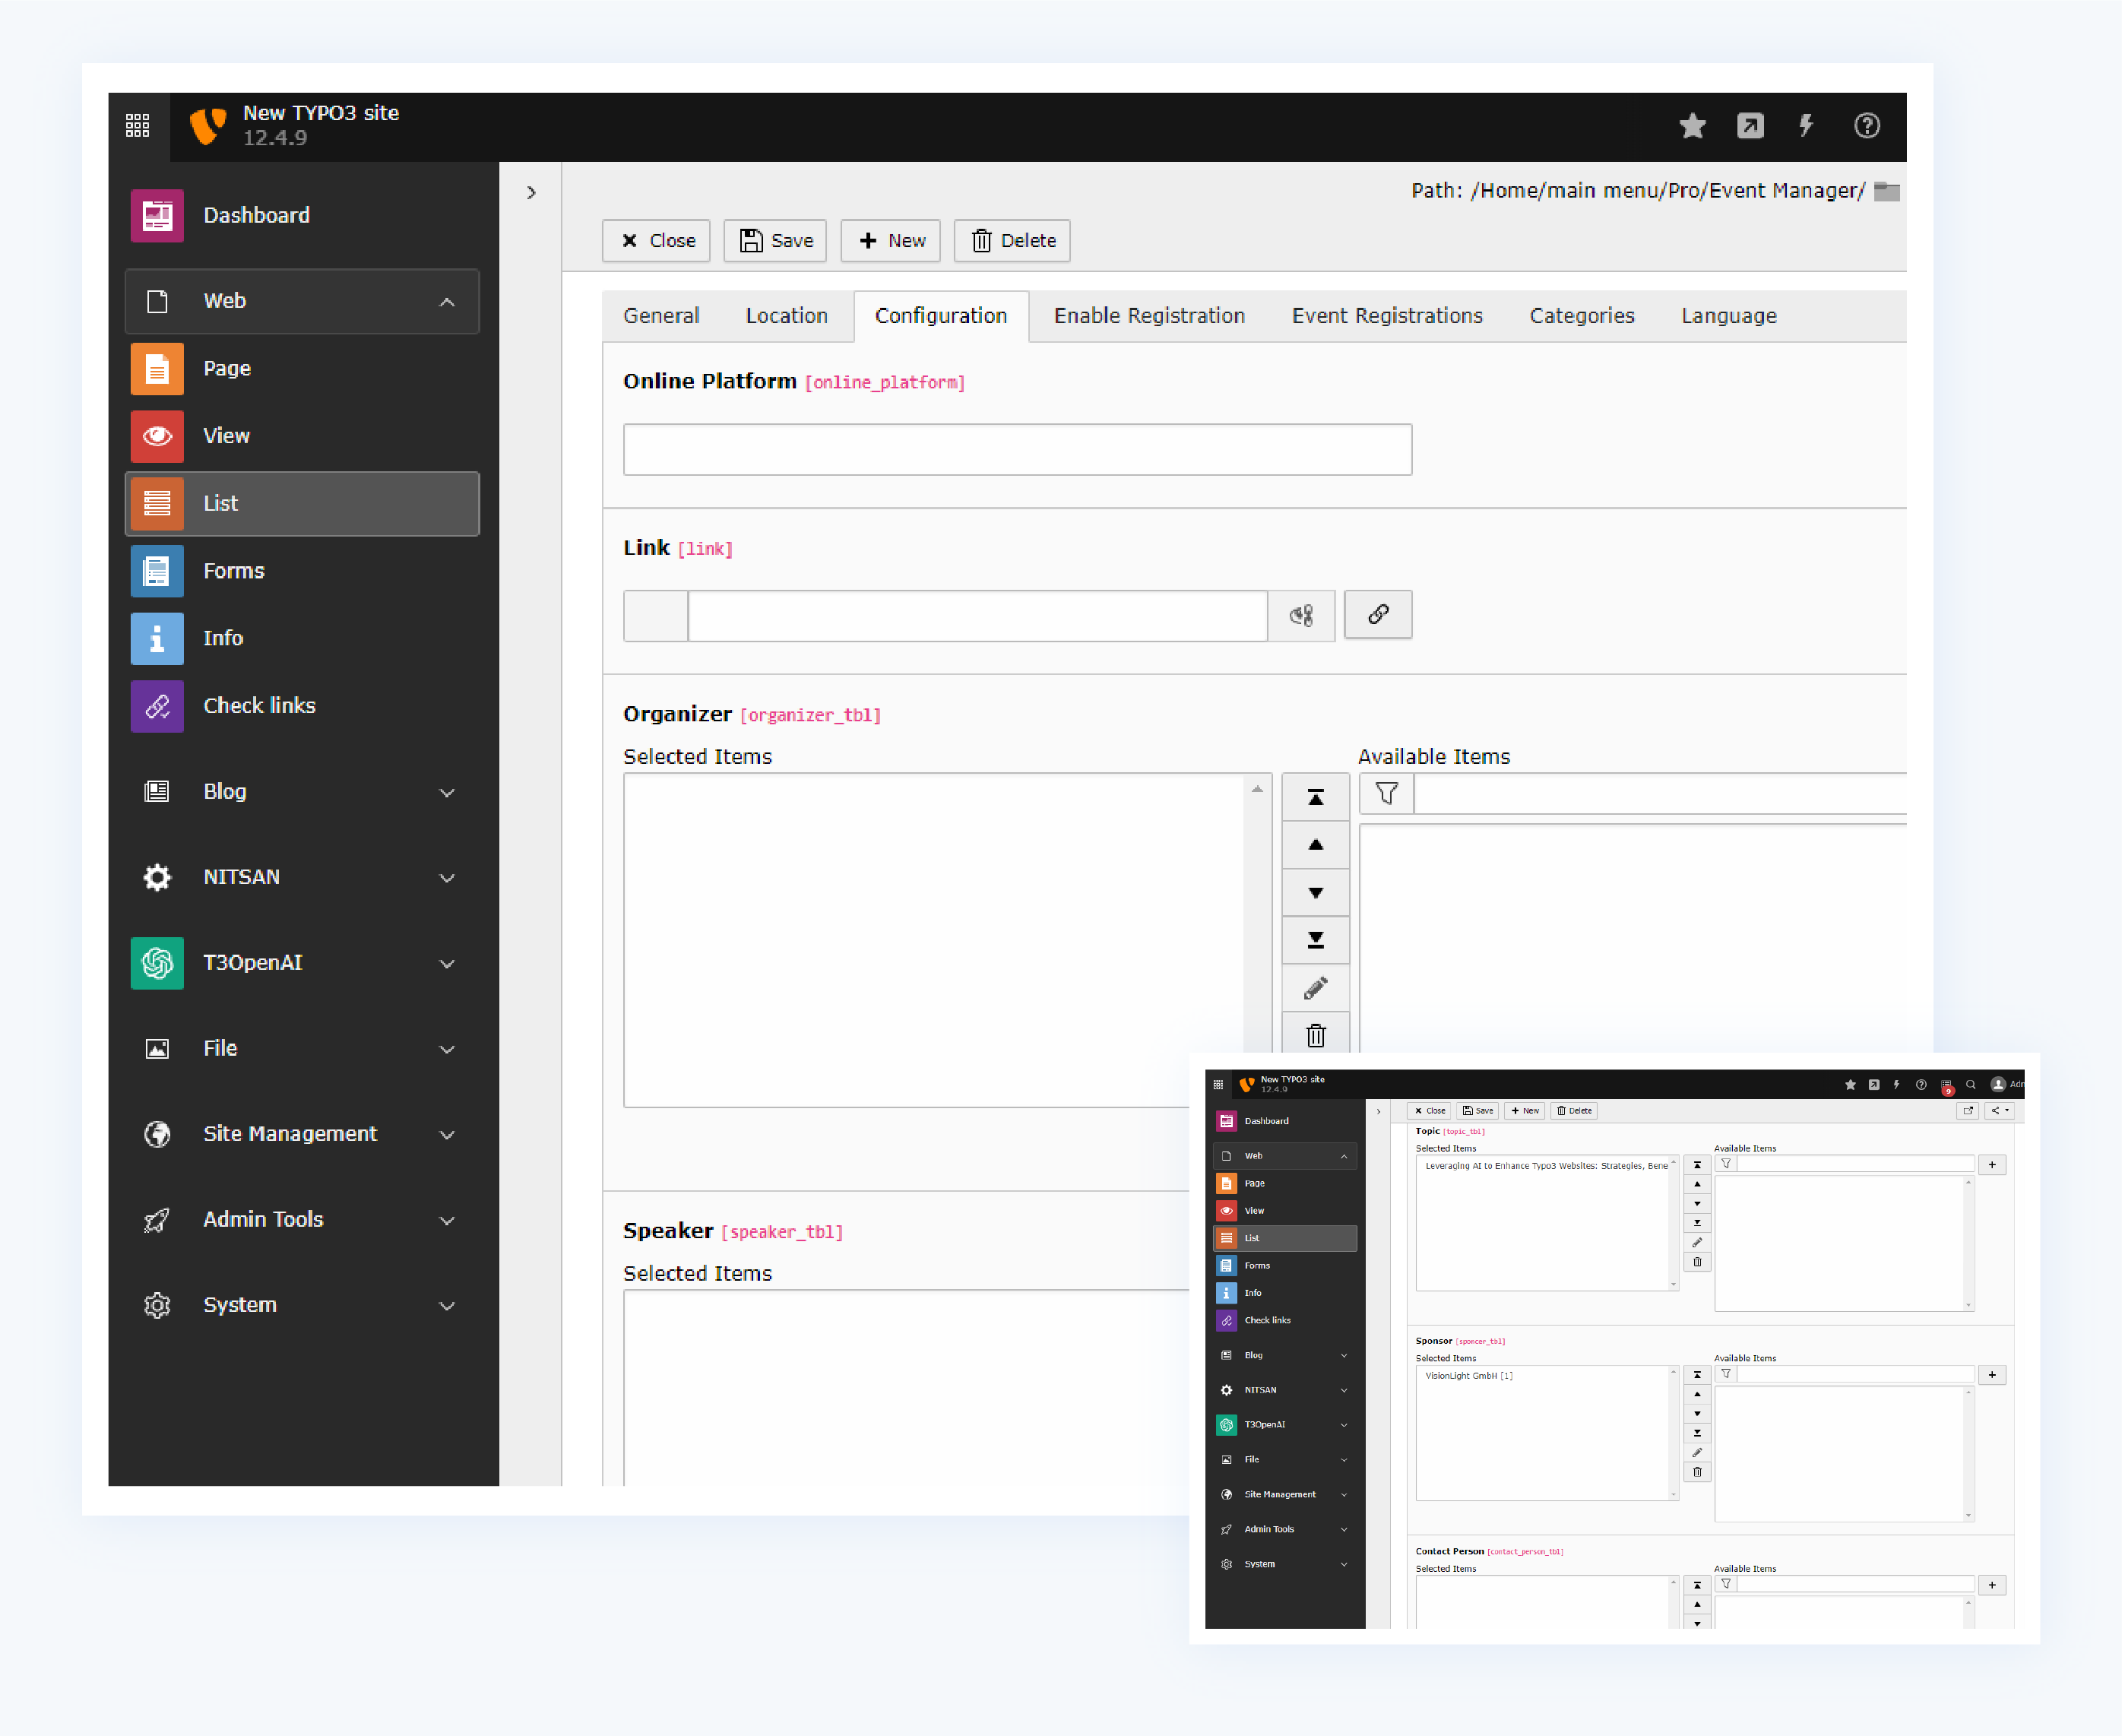Open the Check links module
The image size is (2122, 1736).
pos(259,706)
